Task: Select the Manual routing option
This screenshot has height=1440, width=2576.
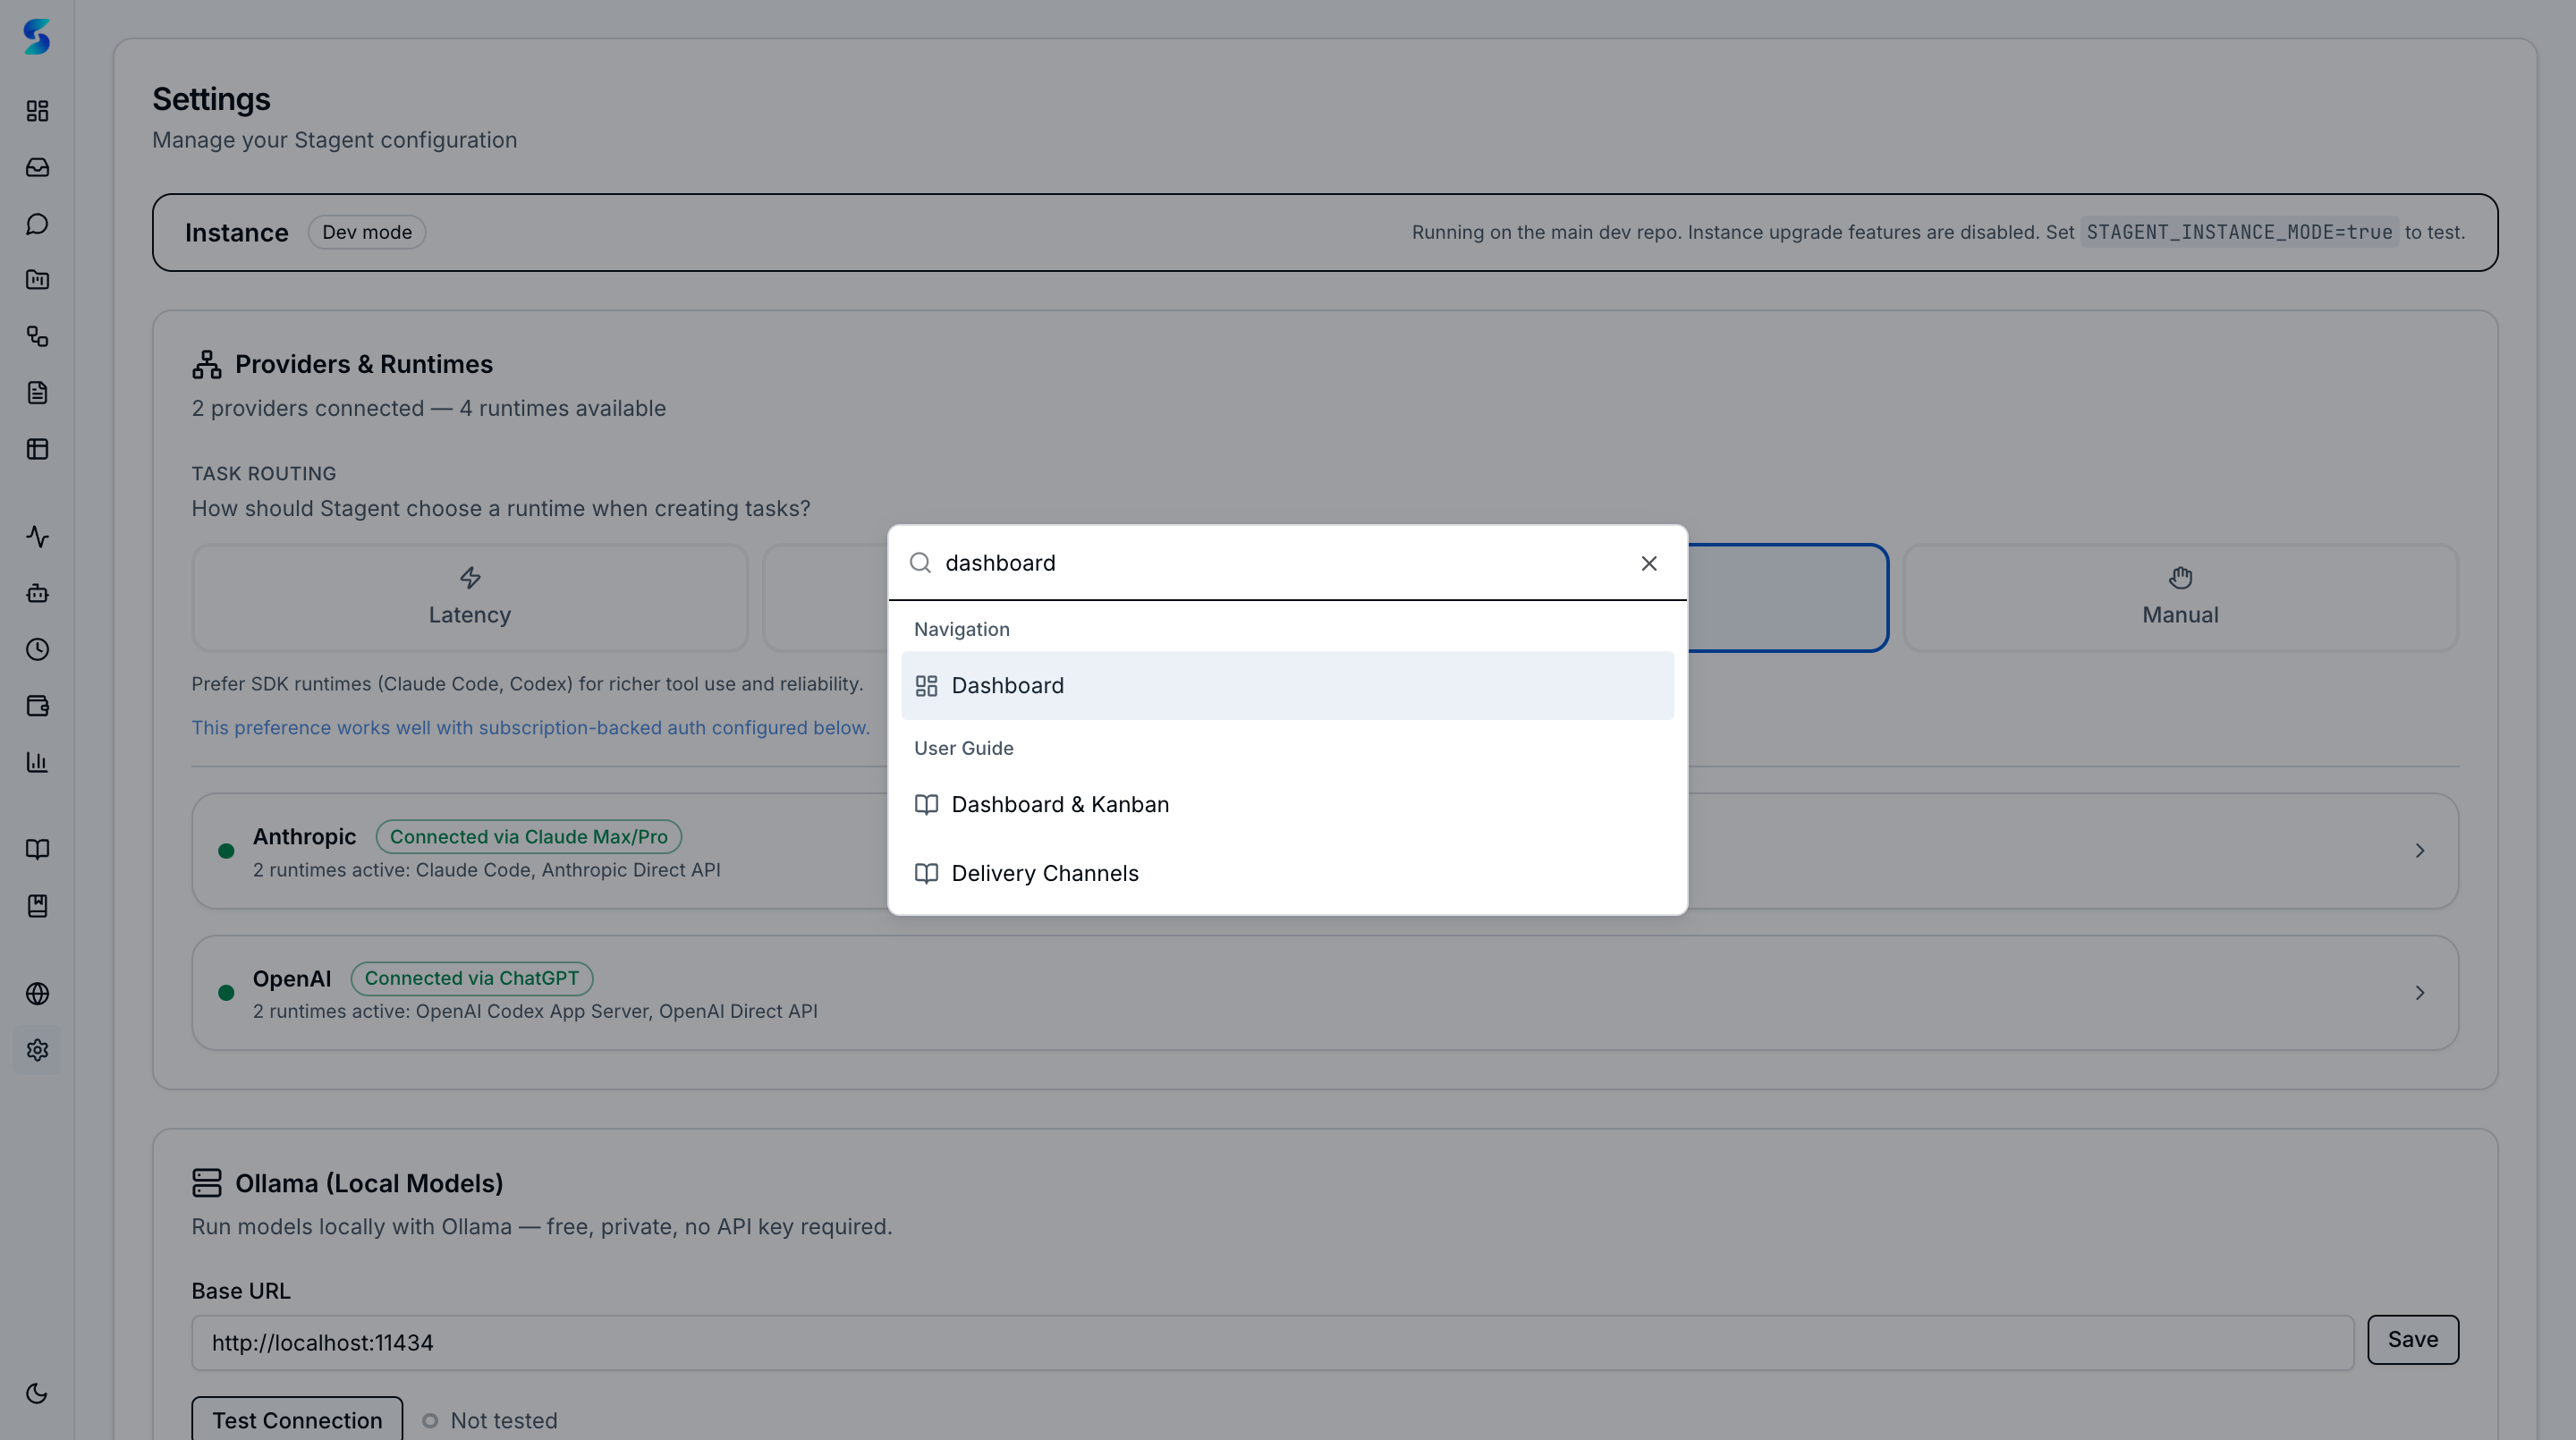Action: click(2179, 598)
